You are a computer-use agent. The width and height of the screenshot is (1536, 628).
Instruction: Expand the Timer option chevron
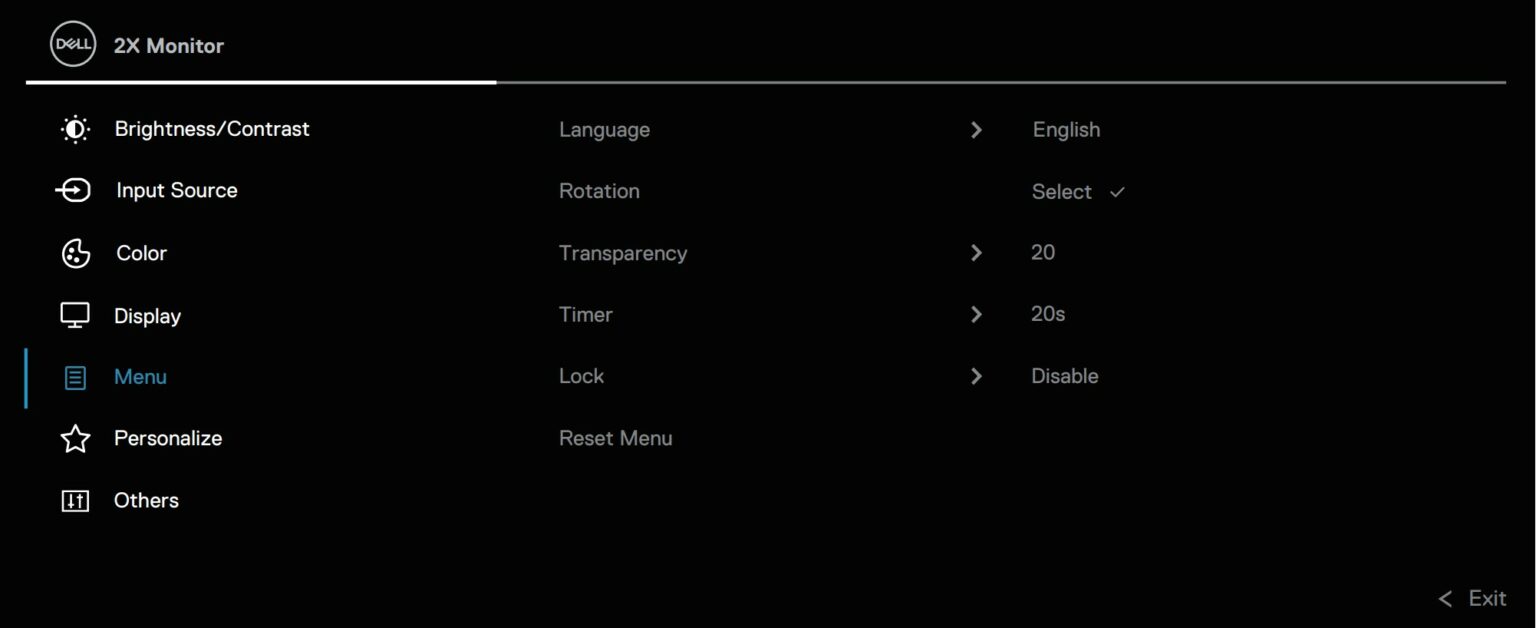tap(976, 315)
